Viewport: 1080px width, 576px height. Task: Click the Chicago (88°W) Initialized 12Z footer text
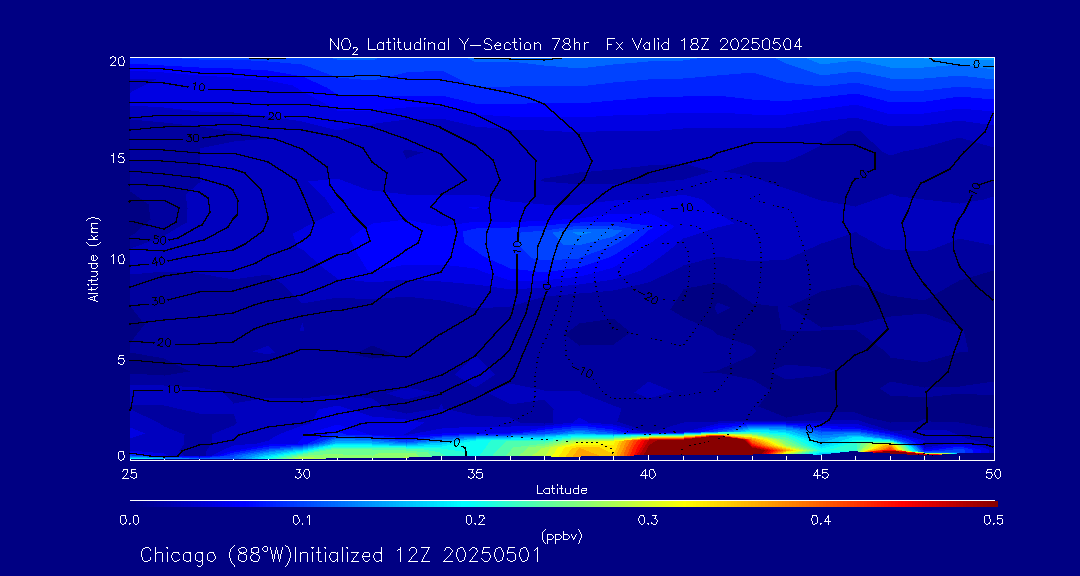click(x=340, y=555)
